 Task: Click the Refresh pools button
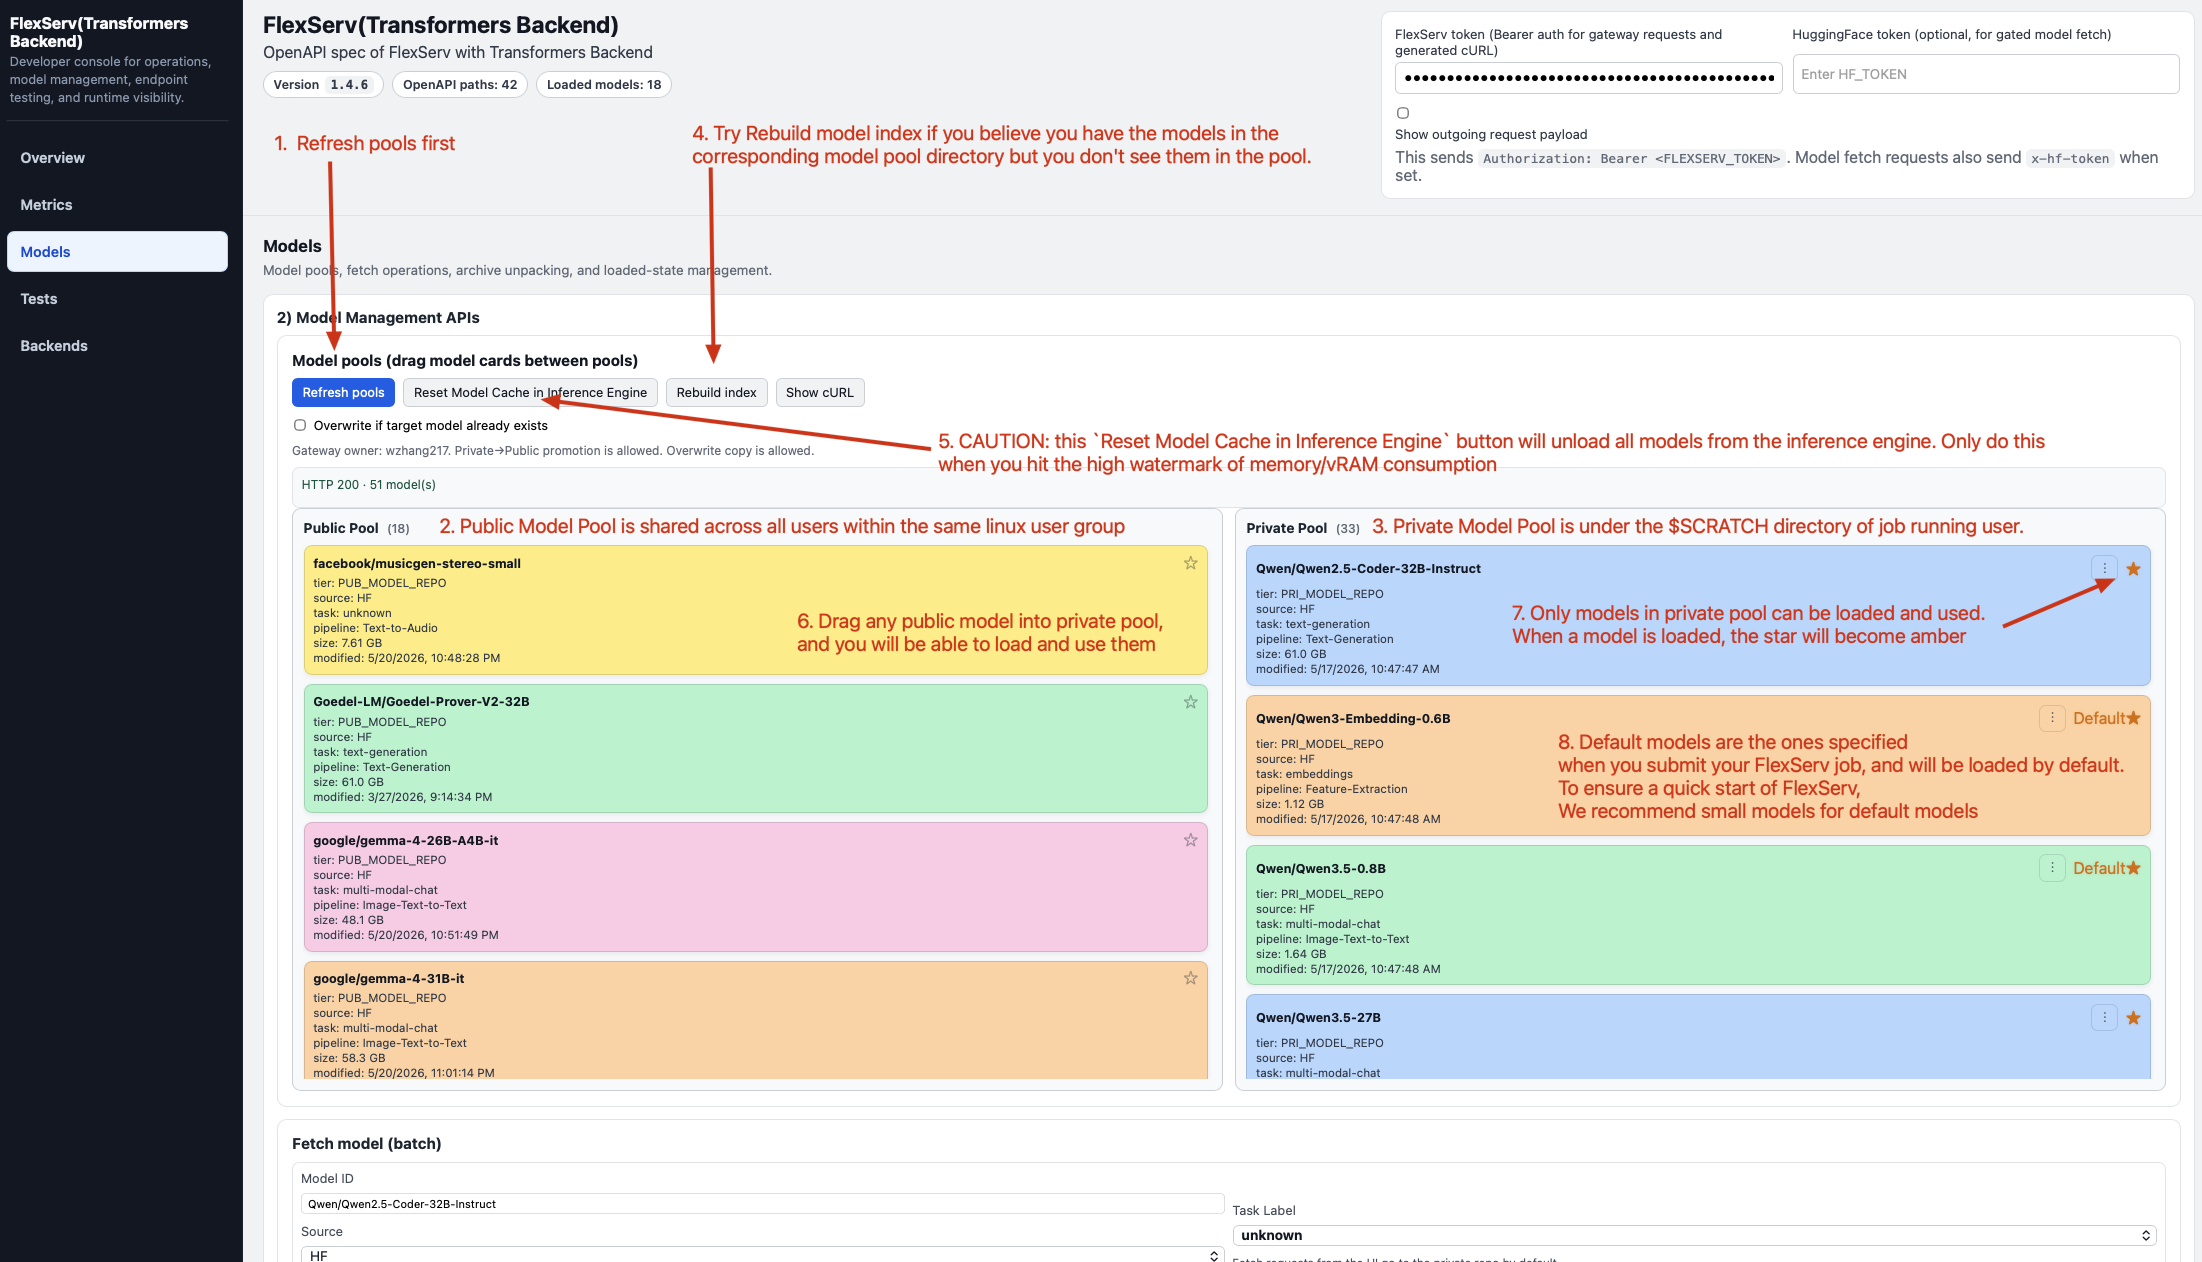point(343,393)
